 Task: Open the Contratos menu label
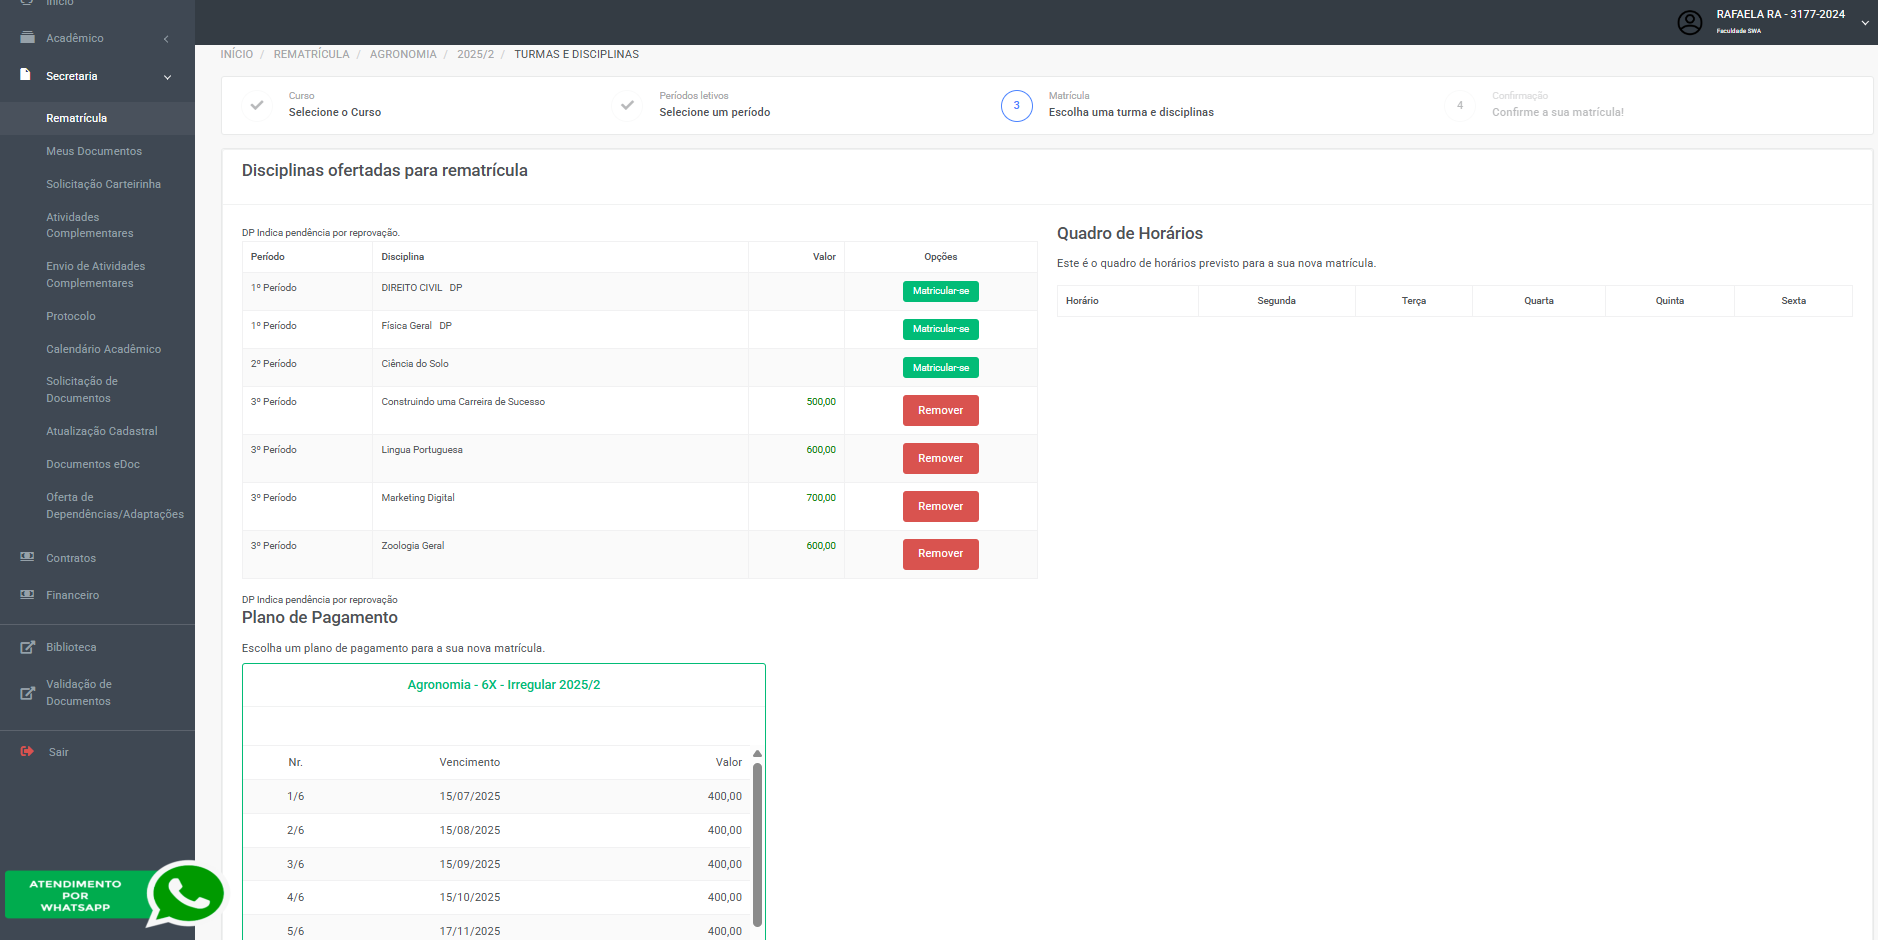coord(71,558)
